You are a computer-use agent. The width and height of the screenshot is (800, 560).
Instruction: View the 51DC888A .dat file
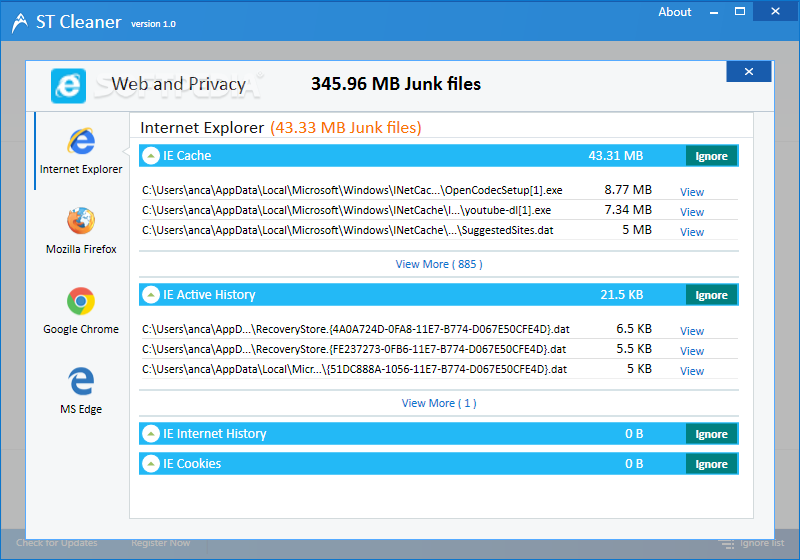692,371
